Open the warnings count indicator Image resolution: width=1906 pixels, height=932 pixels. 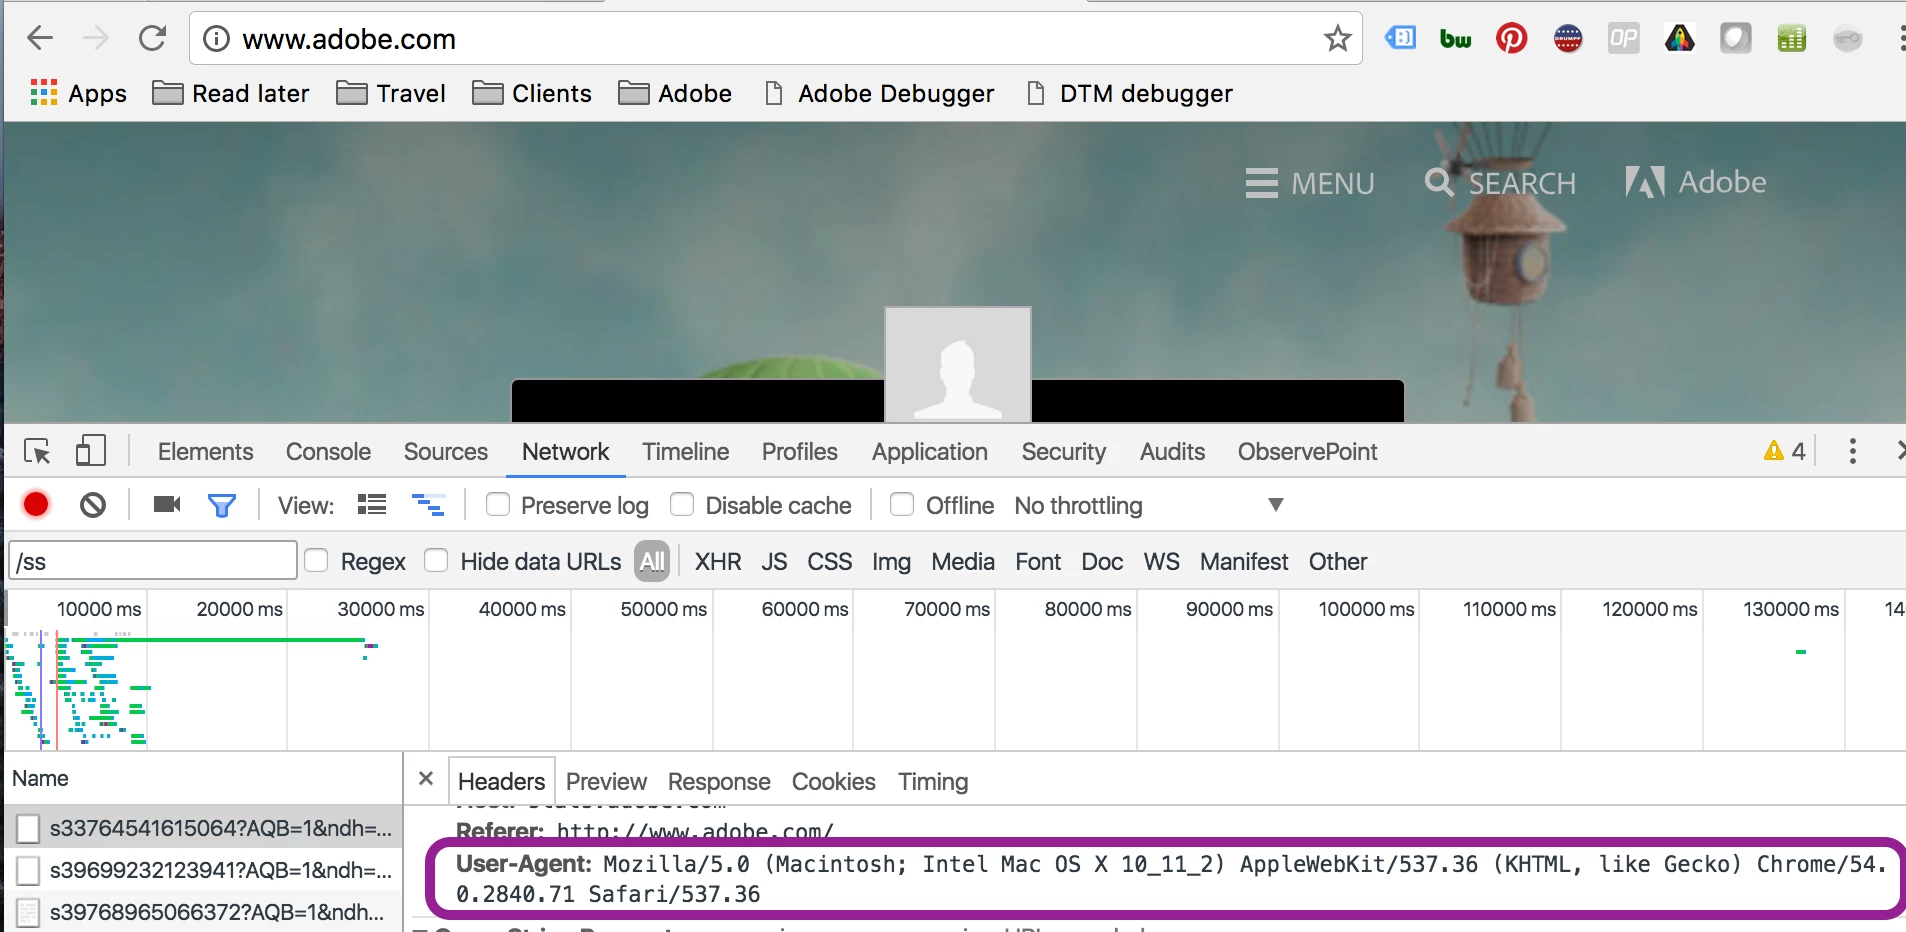[x=1785, y=451]
